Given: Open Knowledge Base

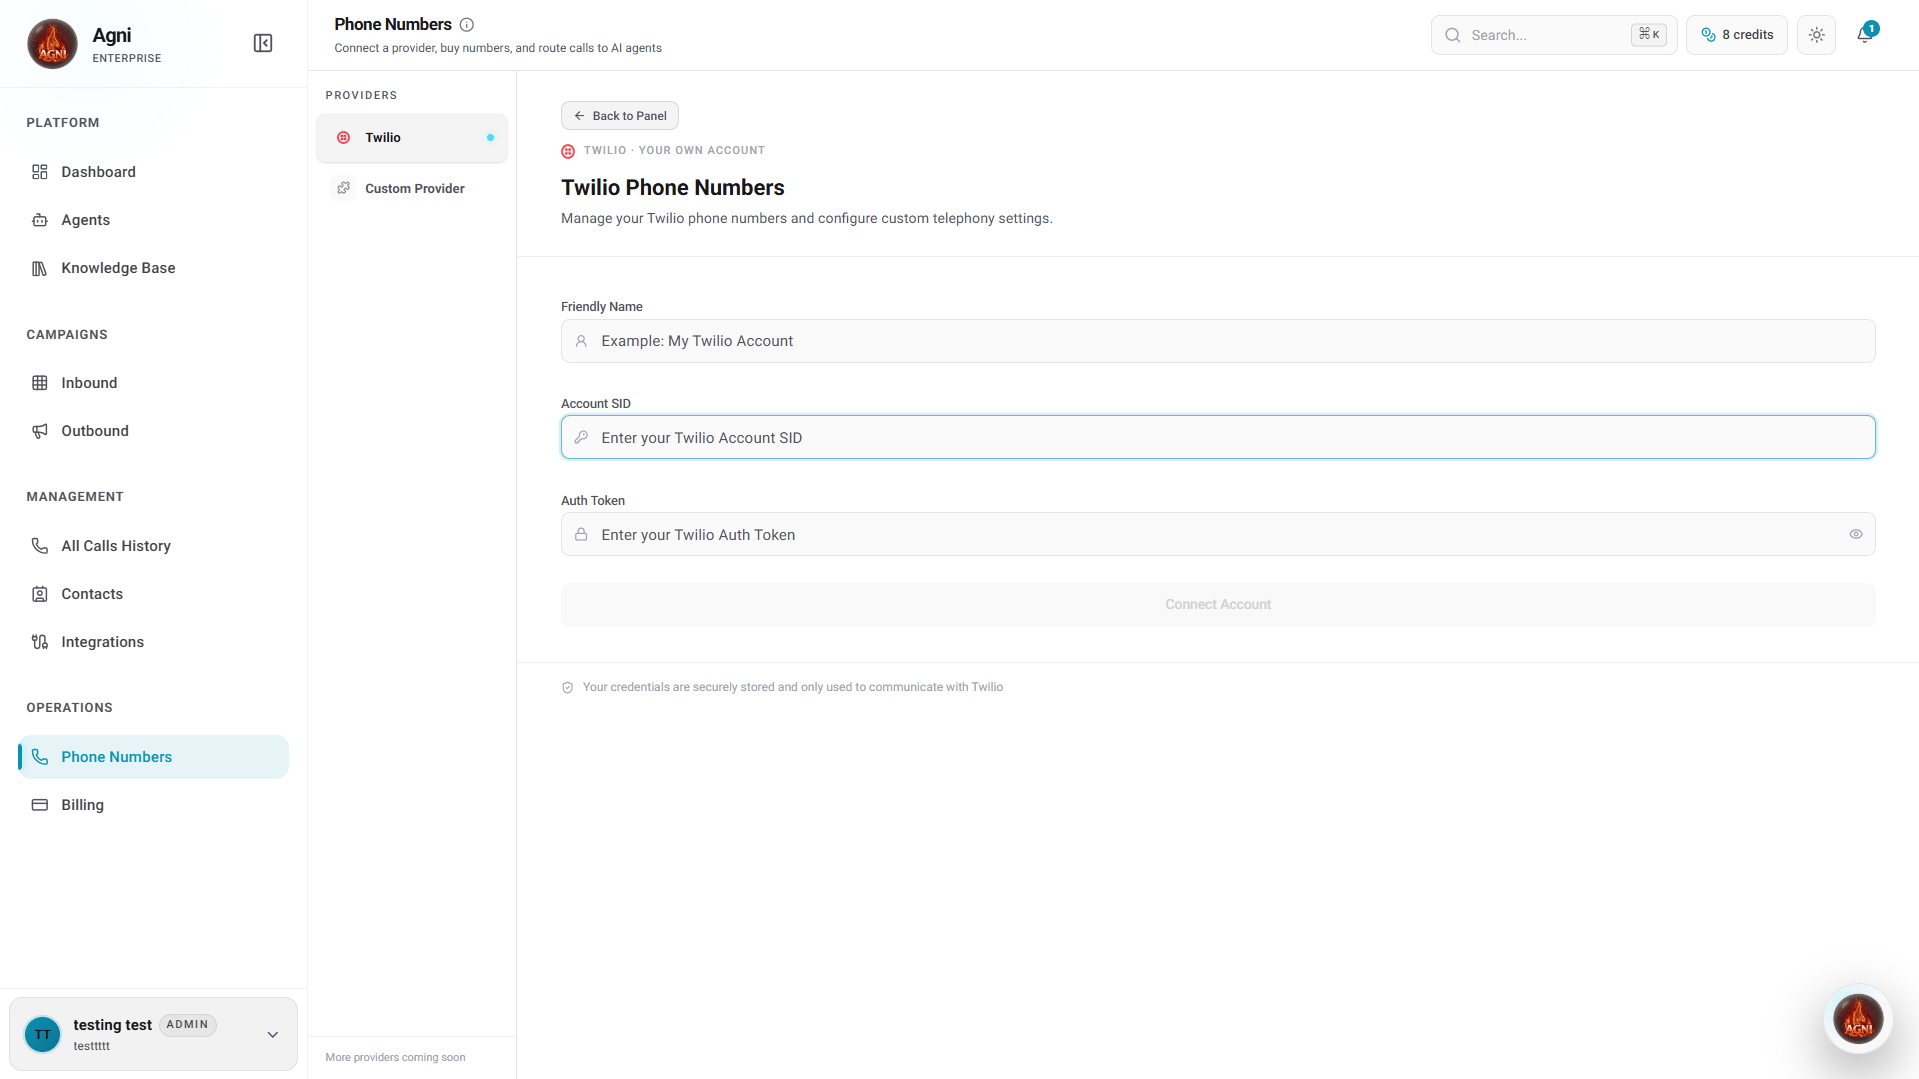Looking at the screenshot, I should 153,268.
